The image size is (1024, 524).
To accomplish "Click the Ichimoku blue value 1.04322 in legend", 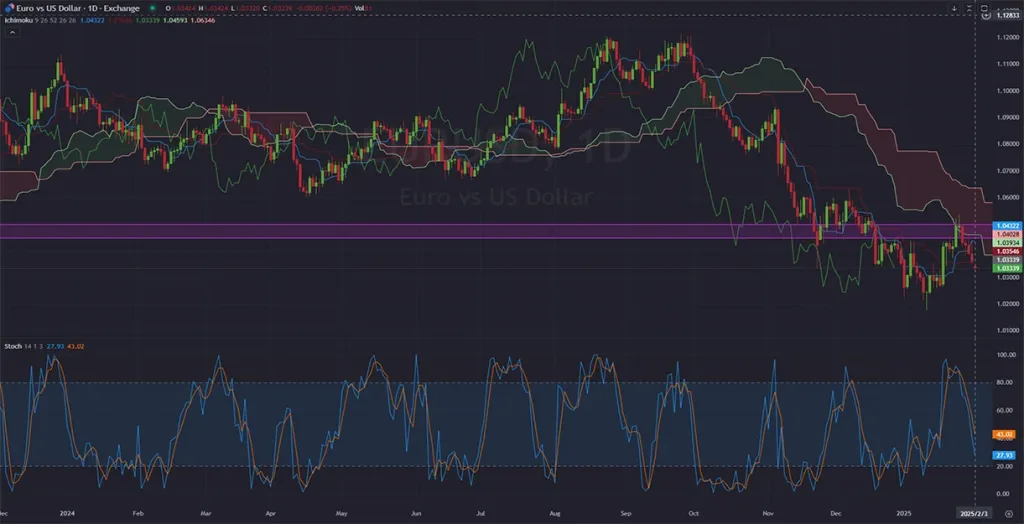I will point(91,20).
